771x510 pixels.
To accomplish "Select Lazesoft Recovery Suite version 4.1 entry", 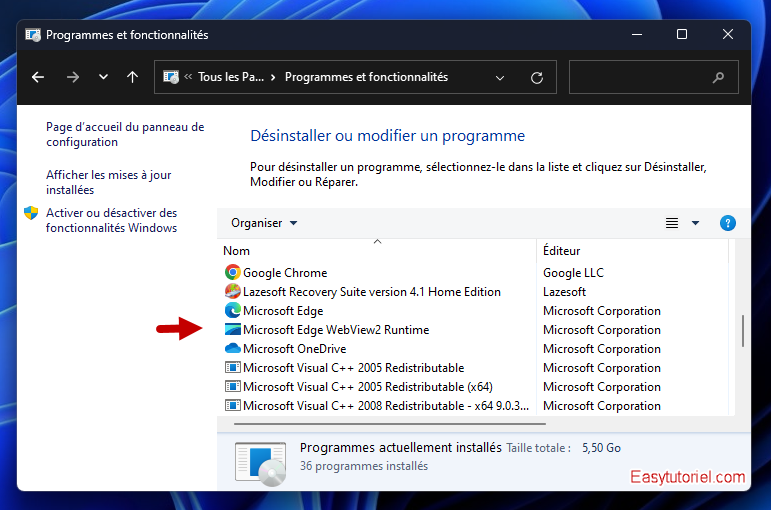I will (x=372, y=292).
